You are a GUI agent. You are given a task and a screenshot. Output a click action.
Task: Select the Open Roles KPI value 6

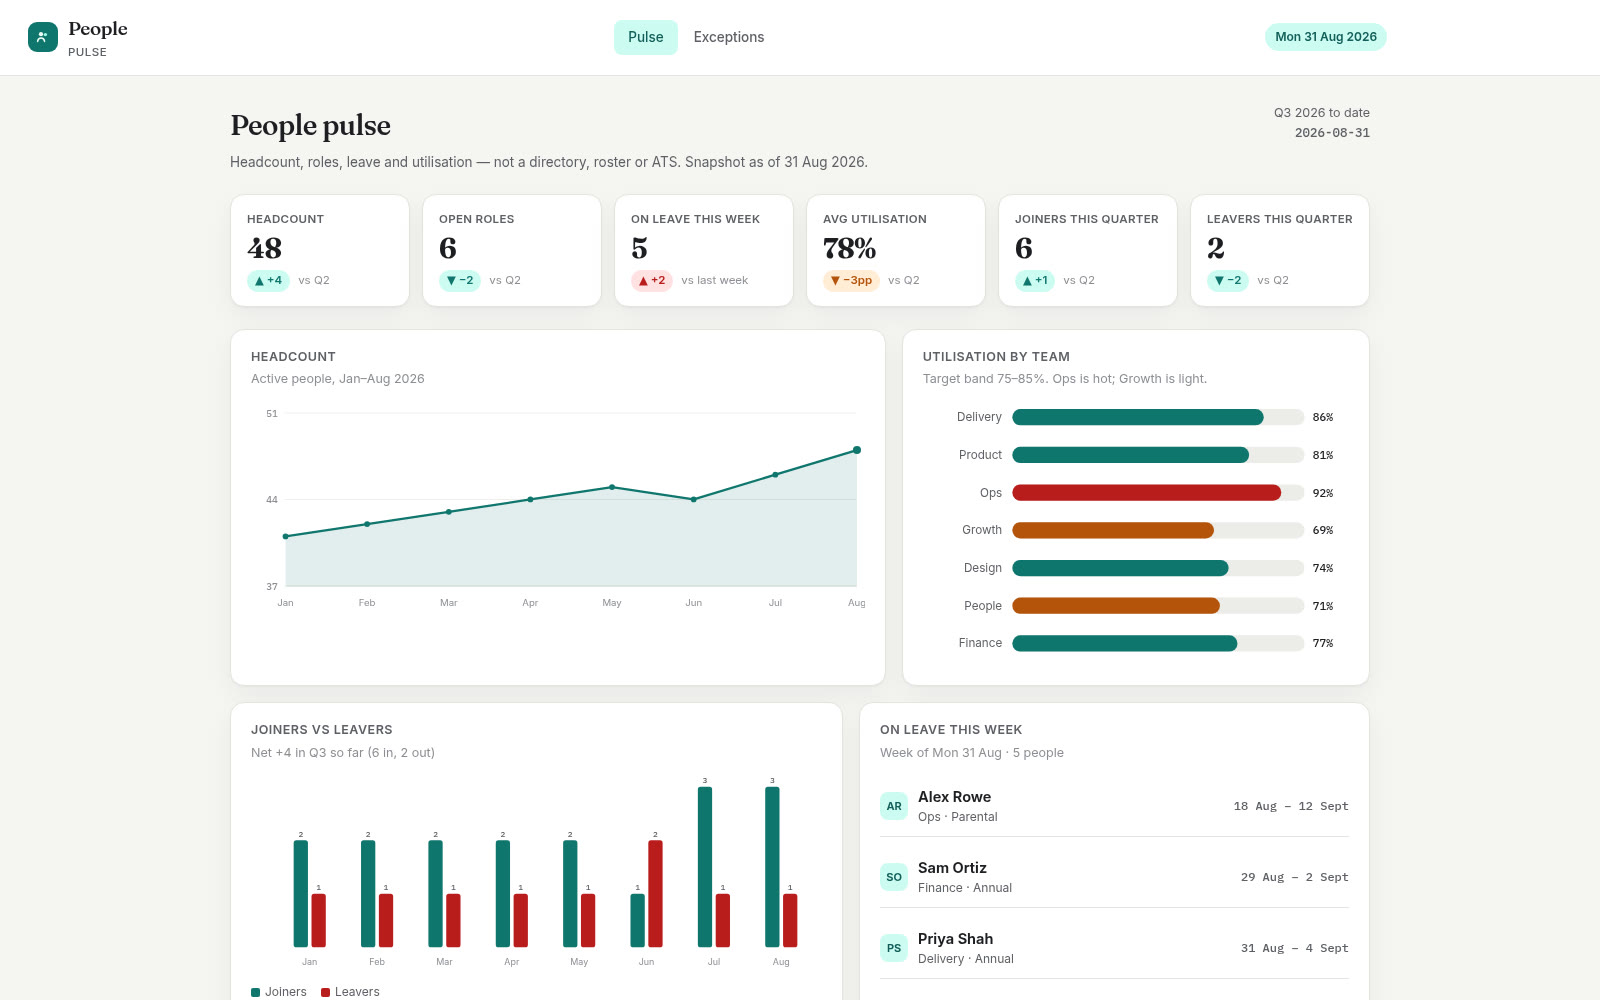[x=448, y=248]
